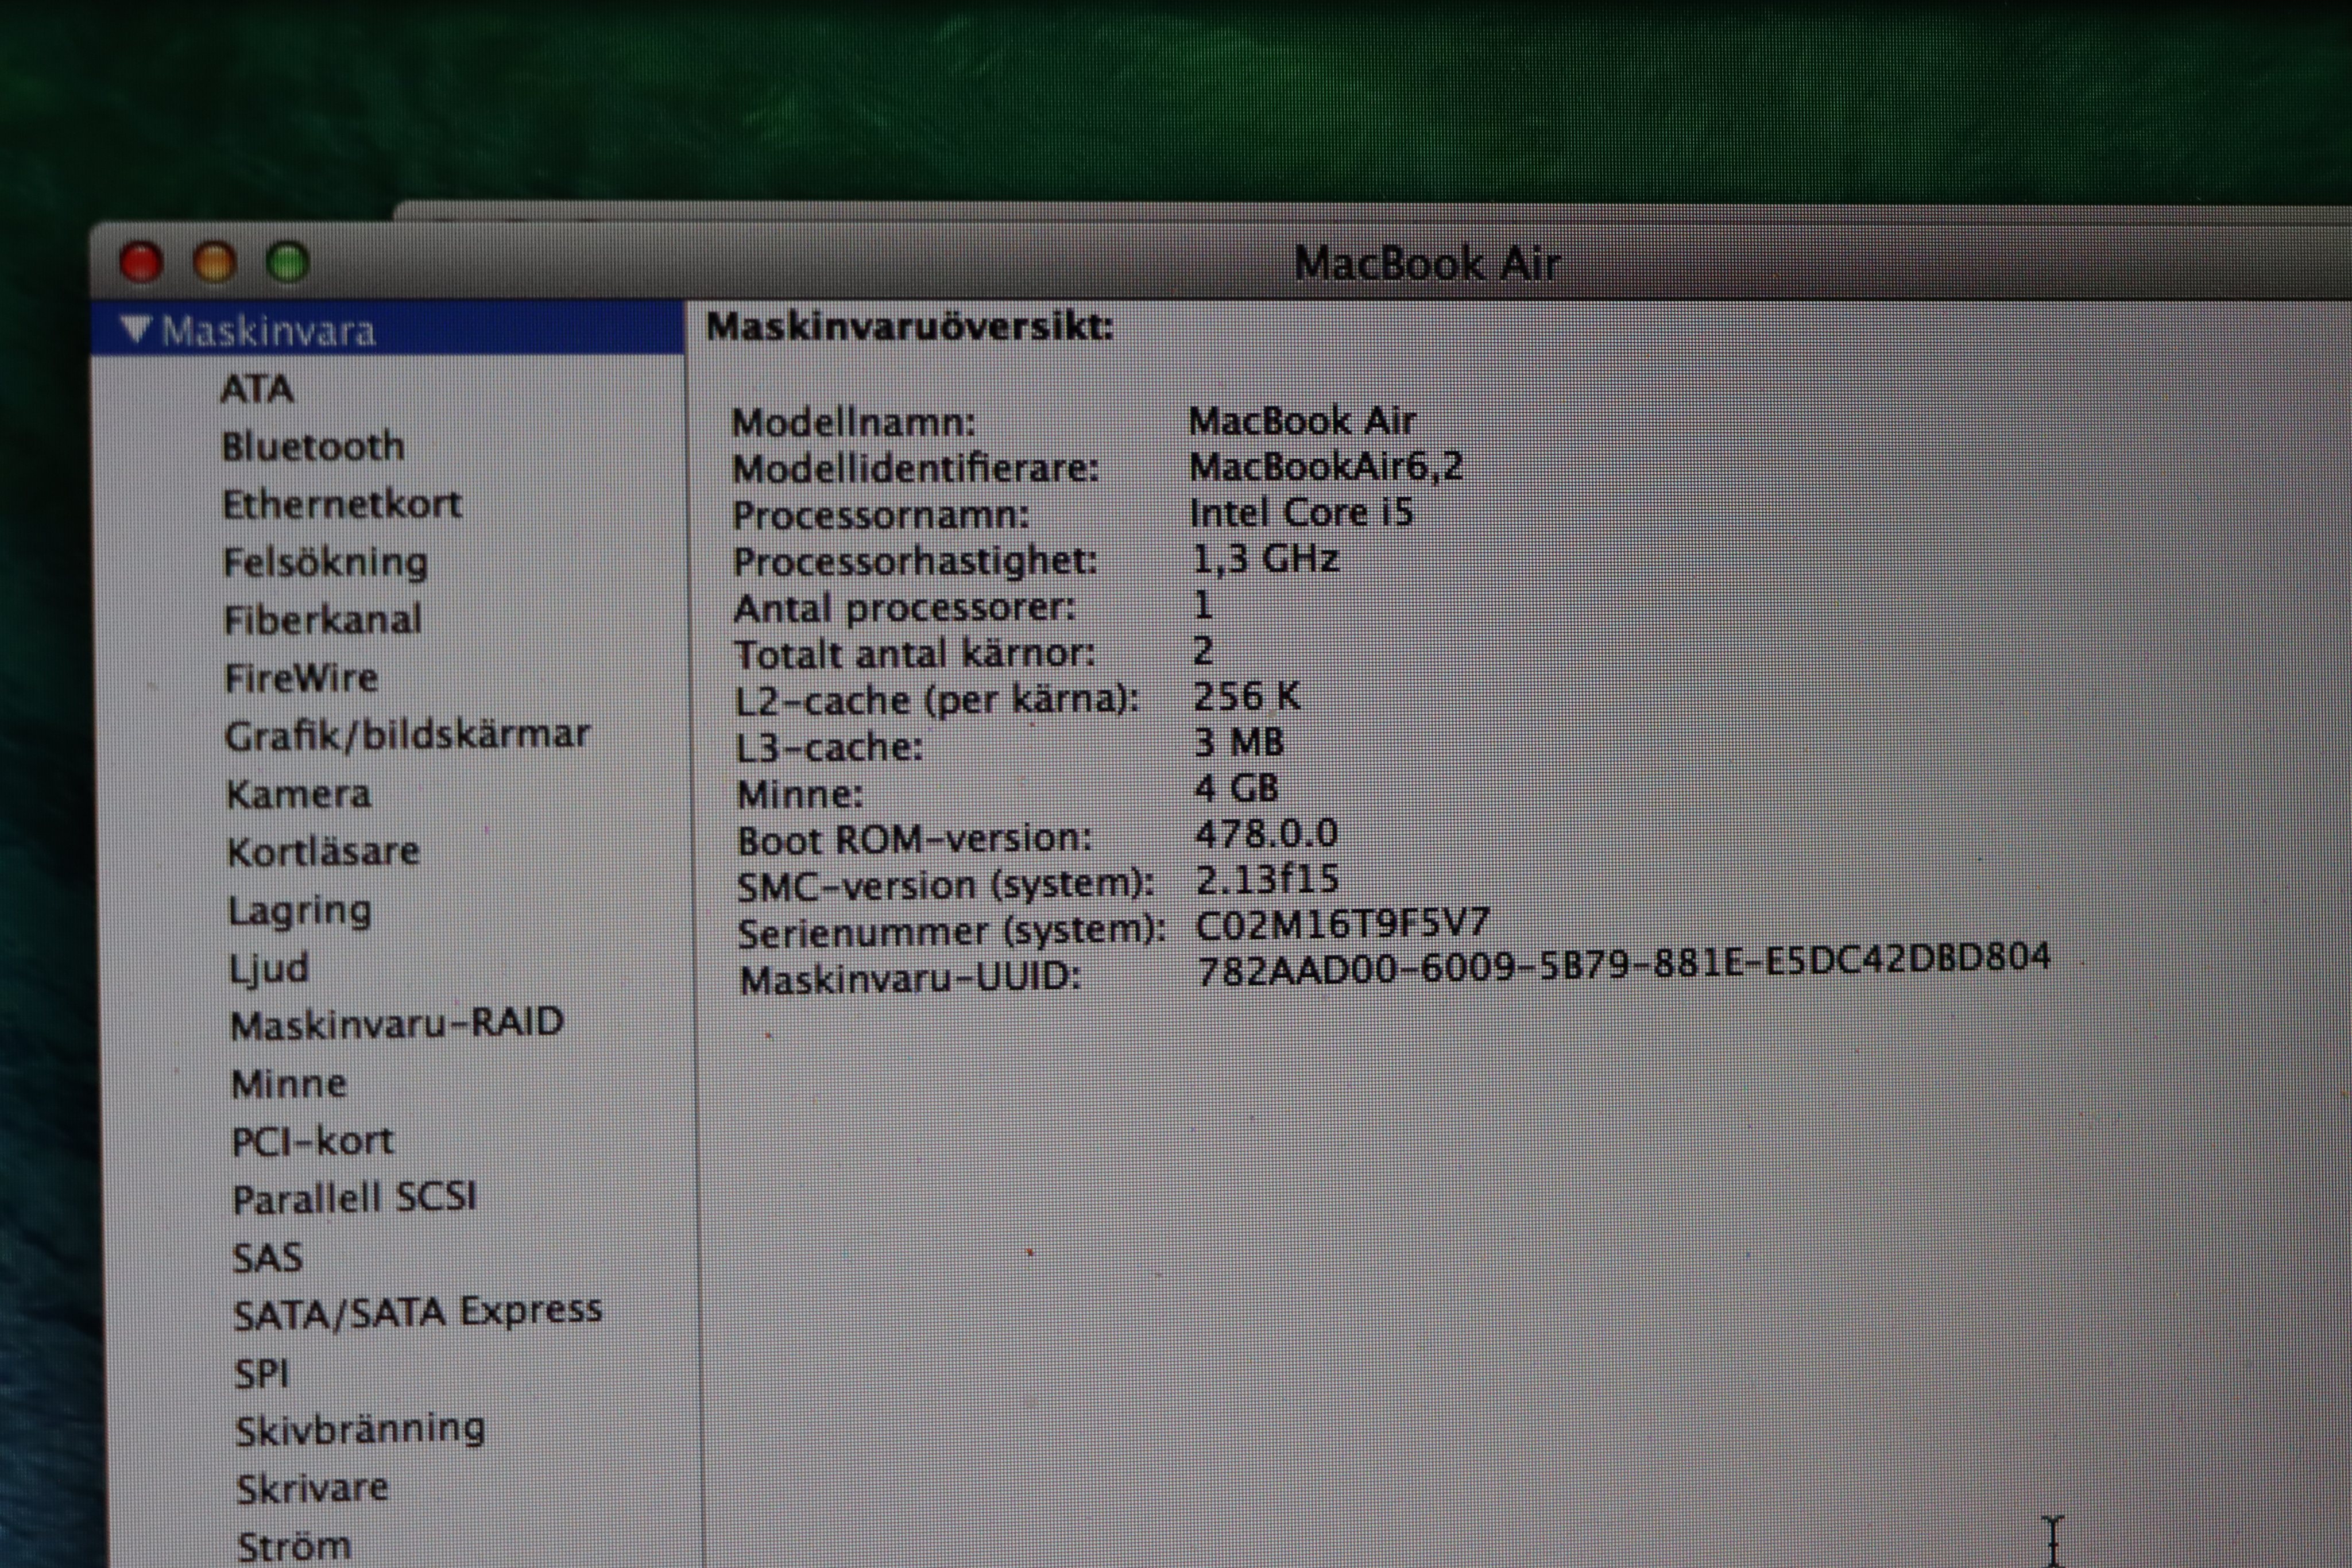This screenshot has width=2352, height=1568.
Task: Select Ethernetkort in the sidebar
Action: click(x=342, y=504)
